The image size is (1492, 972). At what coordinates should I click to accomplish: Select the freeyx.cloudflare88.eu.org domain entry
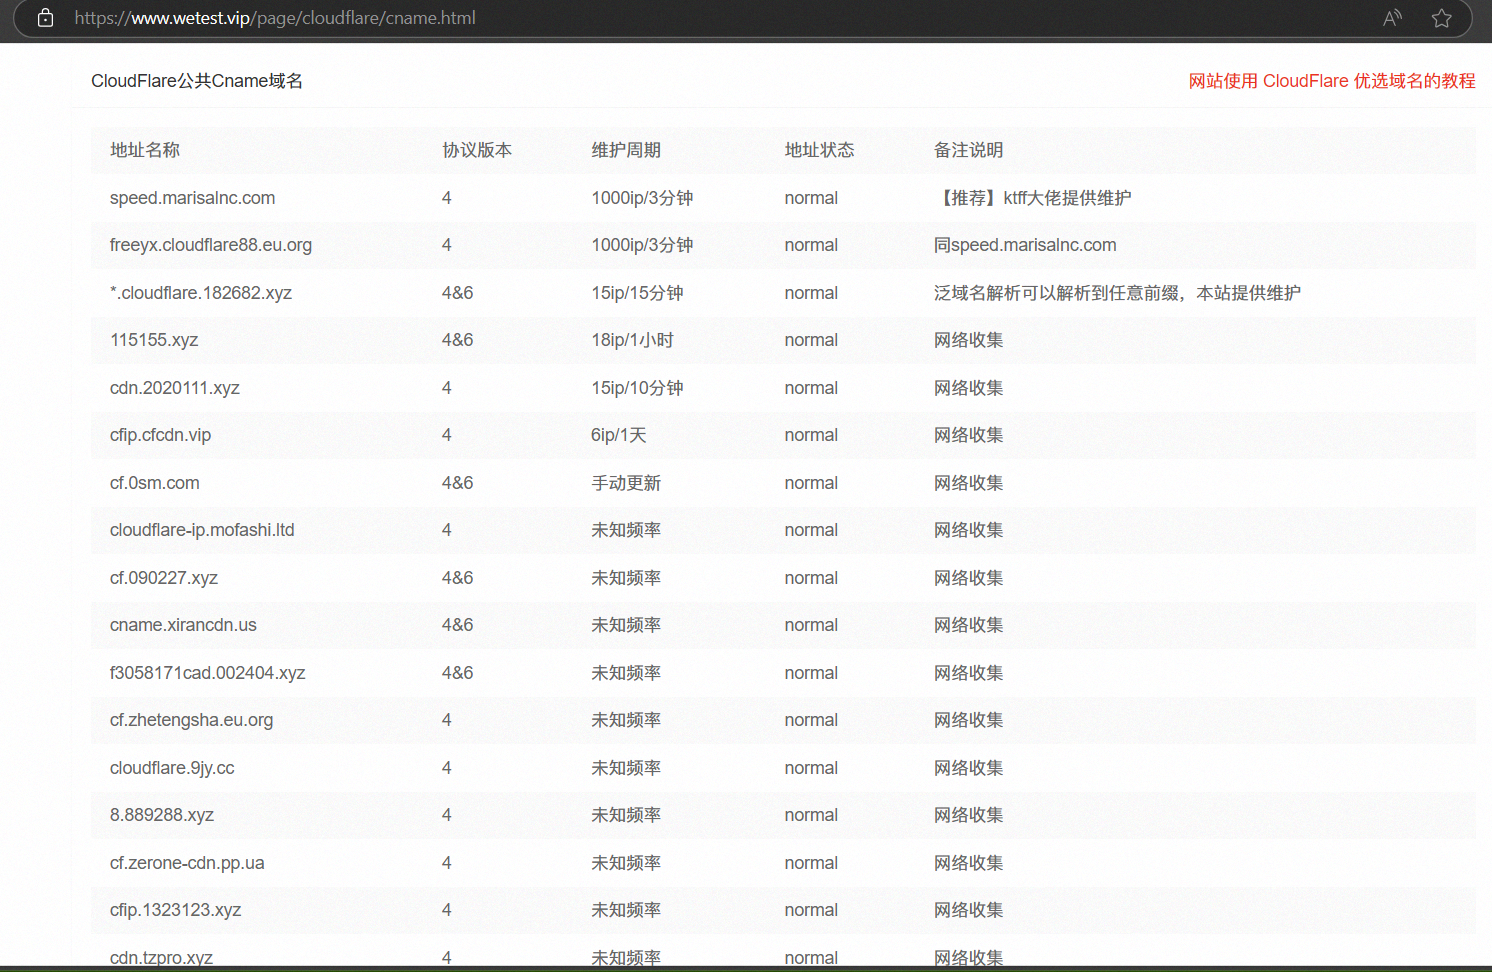pos(211,245)
